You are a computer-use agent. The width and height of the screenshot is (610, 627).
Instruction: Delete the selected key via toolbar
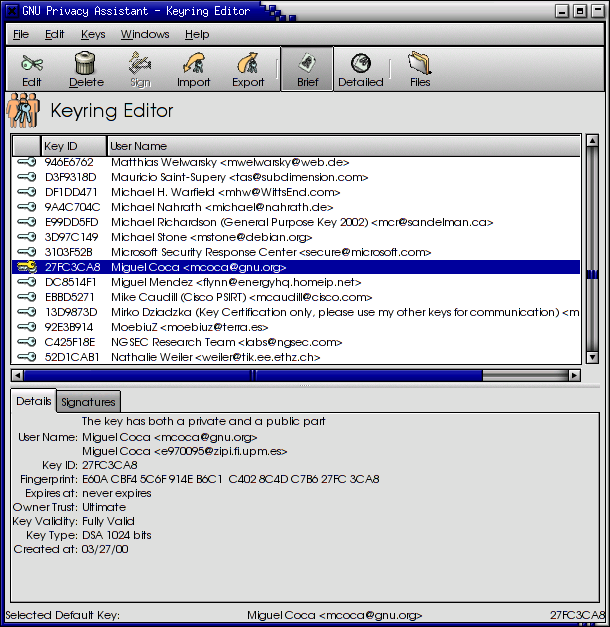[x=86, y=69]
